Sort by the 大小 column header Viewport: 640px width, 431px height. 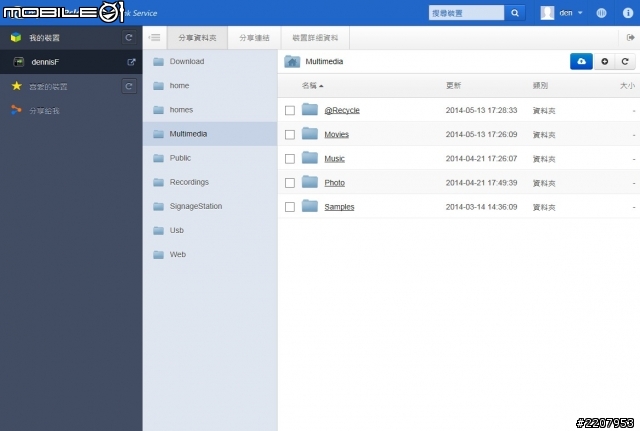[627, 86]
